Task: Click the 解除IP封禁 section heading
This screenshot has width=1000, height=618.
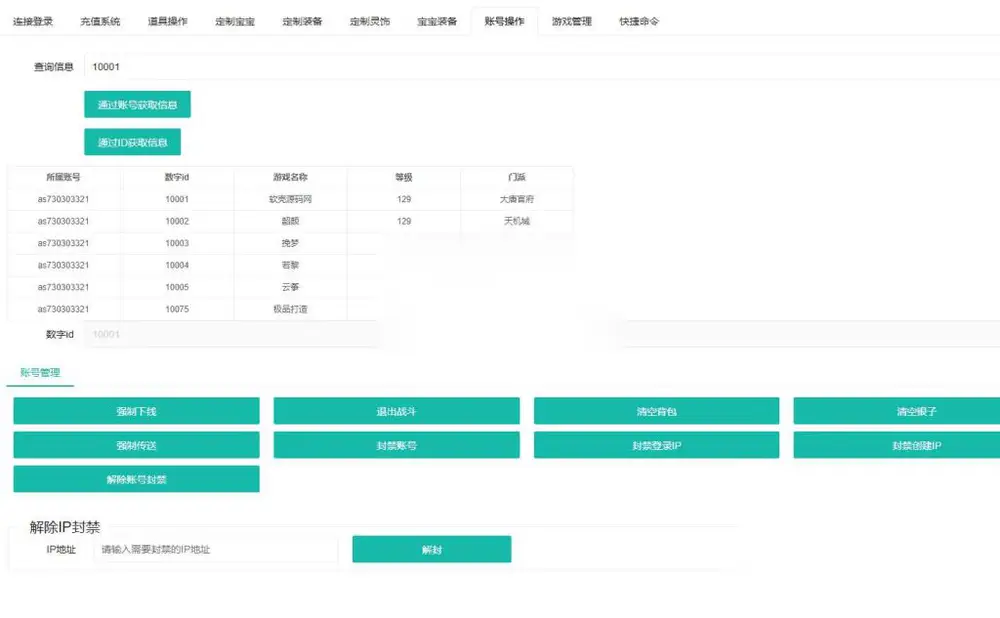Action: (64, 527)
